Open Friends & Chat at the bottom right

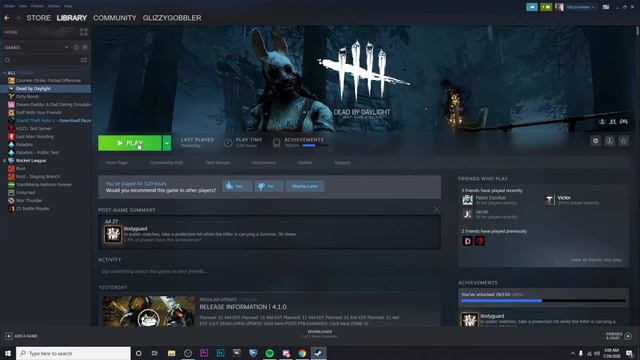click(x=619, y=336)
